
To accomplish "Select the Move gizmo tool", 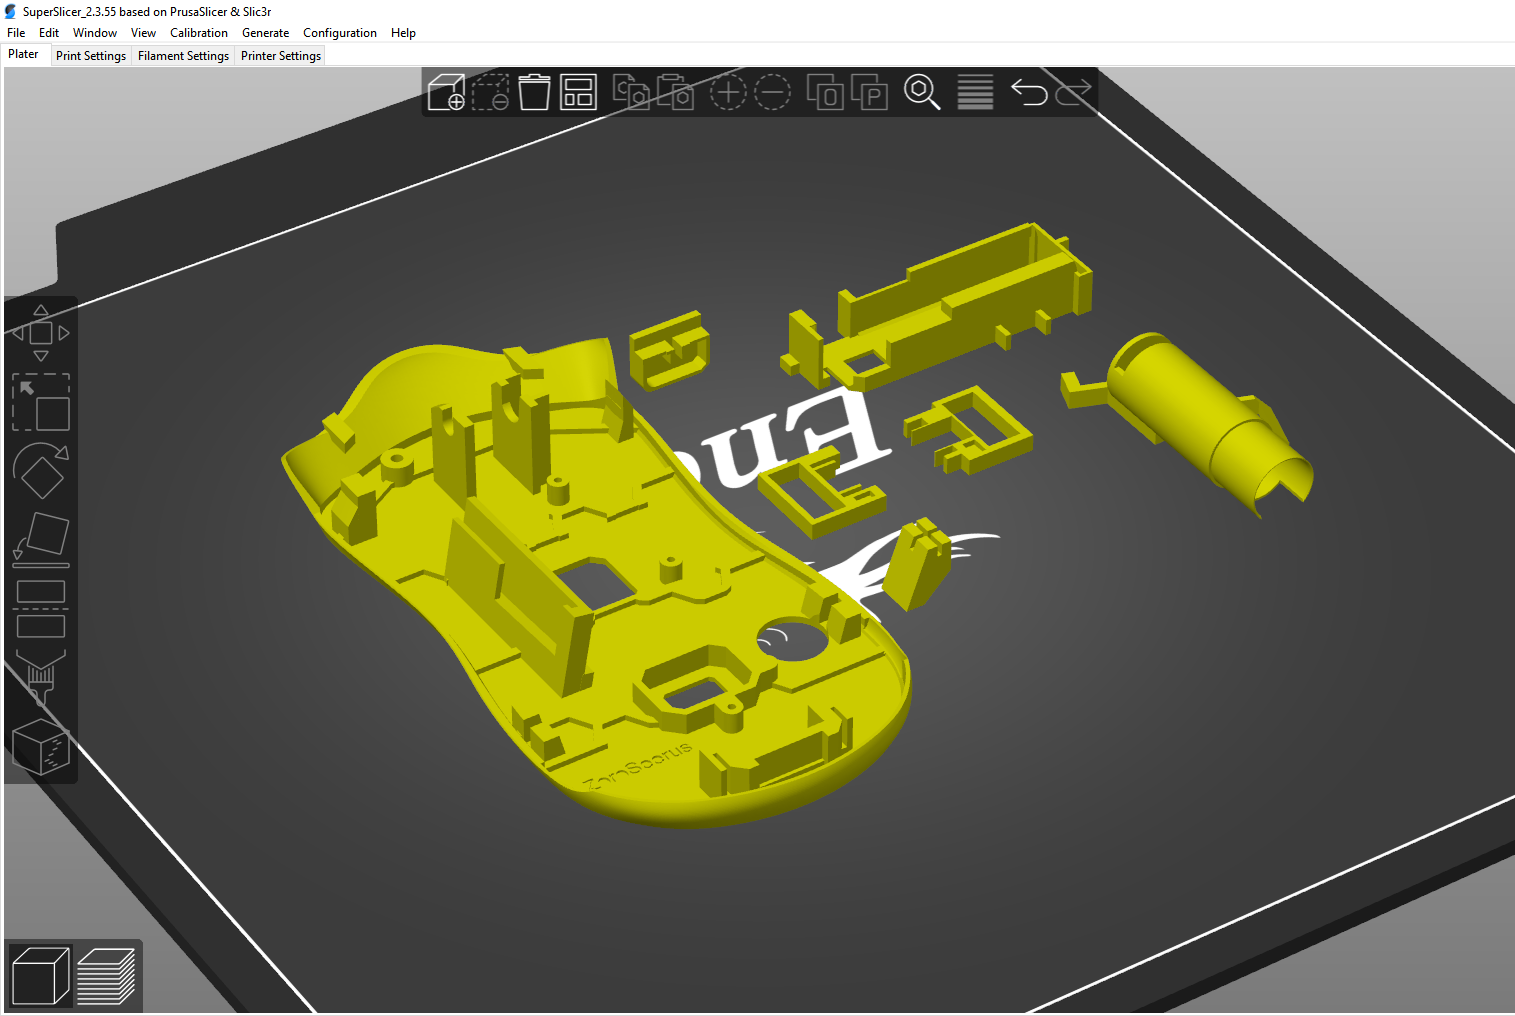I will pos(41,333).
